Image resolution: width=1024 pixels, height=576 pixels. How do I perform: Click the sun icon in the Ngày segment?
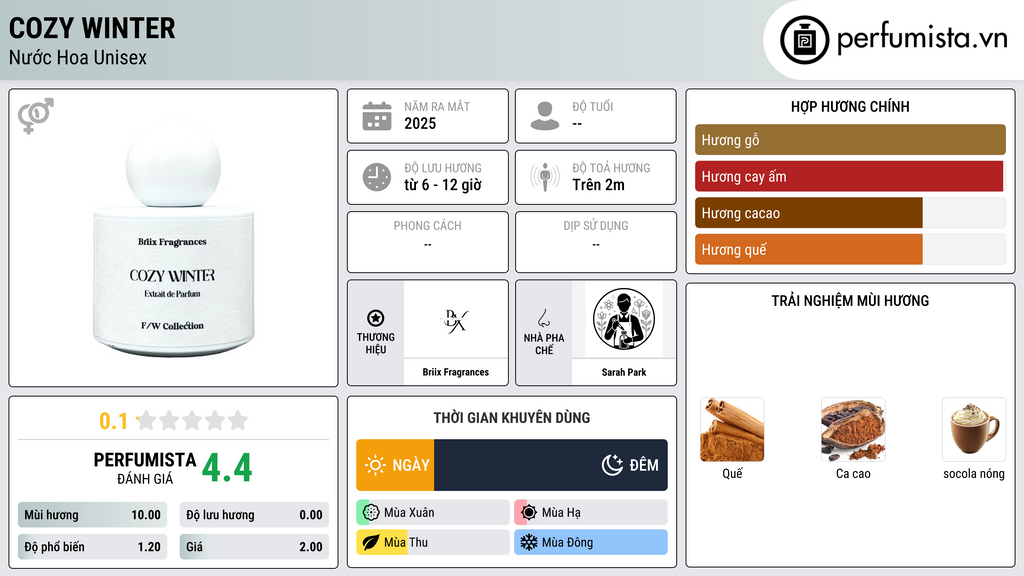(x=376, y=465)
